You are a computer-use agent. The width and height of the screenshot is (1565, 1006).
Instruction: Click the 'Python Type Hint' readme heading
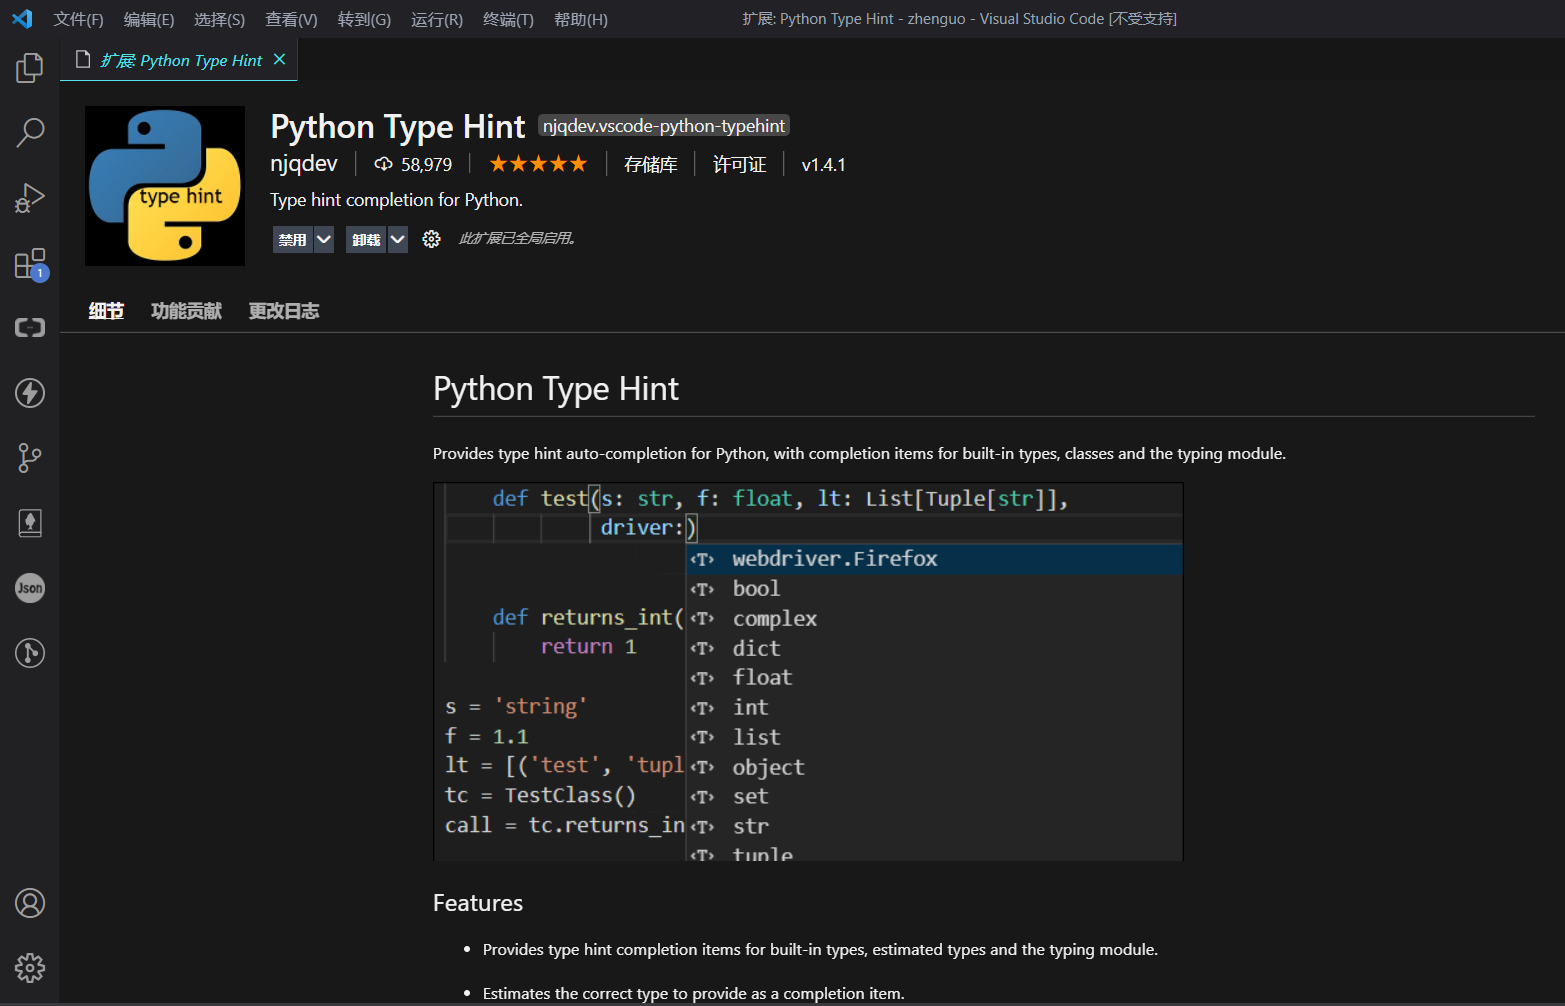tap(556, 388)
